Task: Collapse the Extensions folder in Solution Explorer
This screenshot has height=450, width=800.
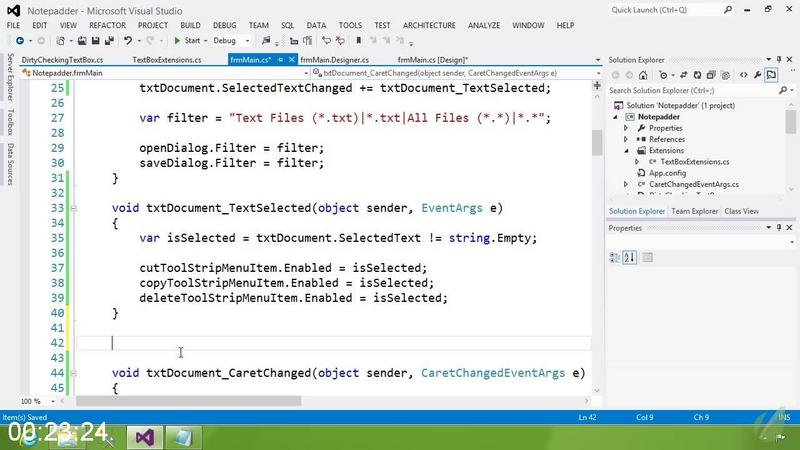Action: coord(627,151)
